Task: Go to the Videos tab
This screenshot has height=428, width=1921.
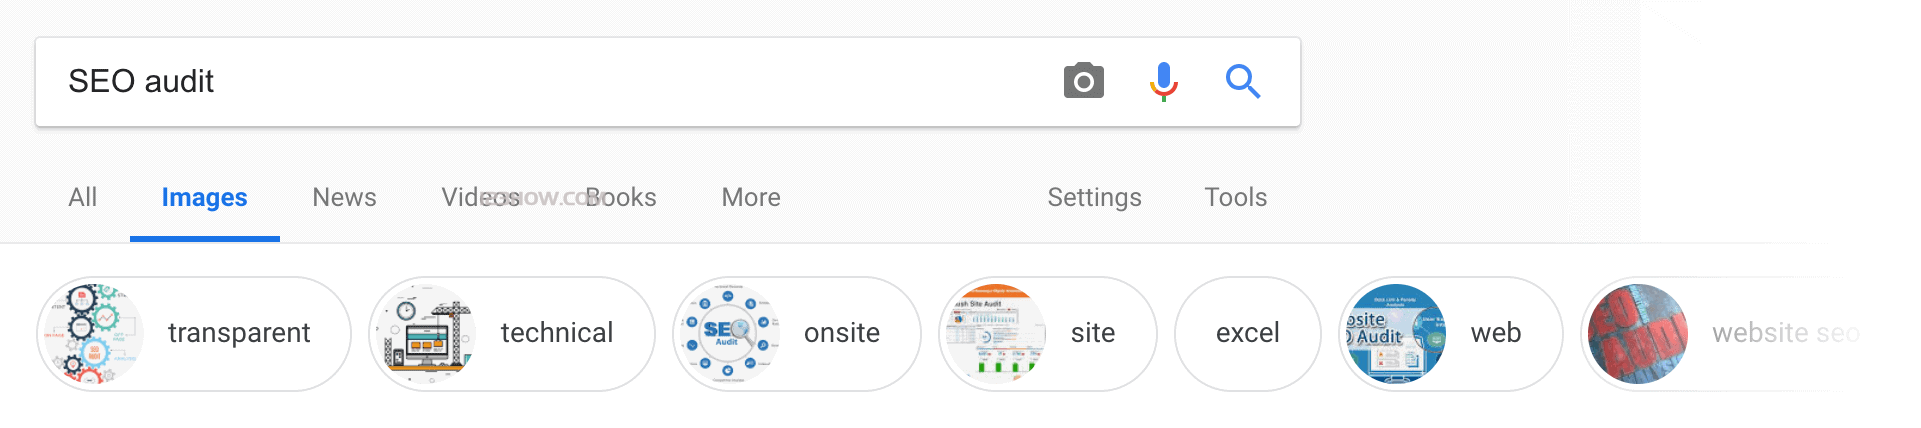Action: [x=468, y=197]
